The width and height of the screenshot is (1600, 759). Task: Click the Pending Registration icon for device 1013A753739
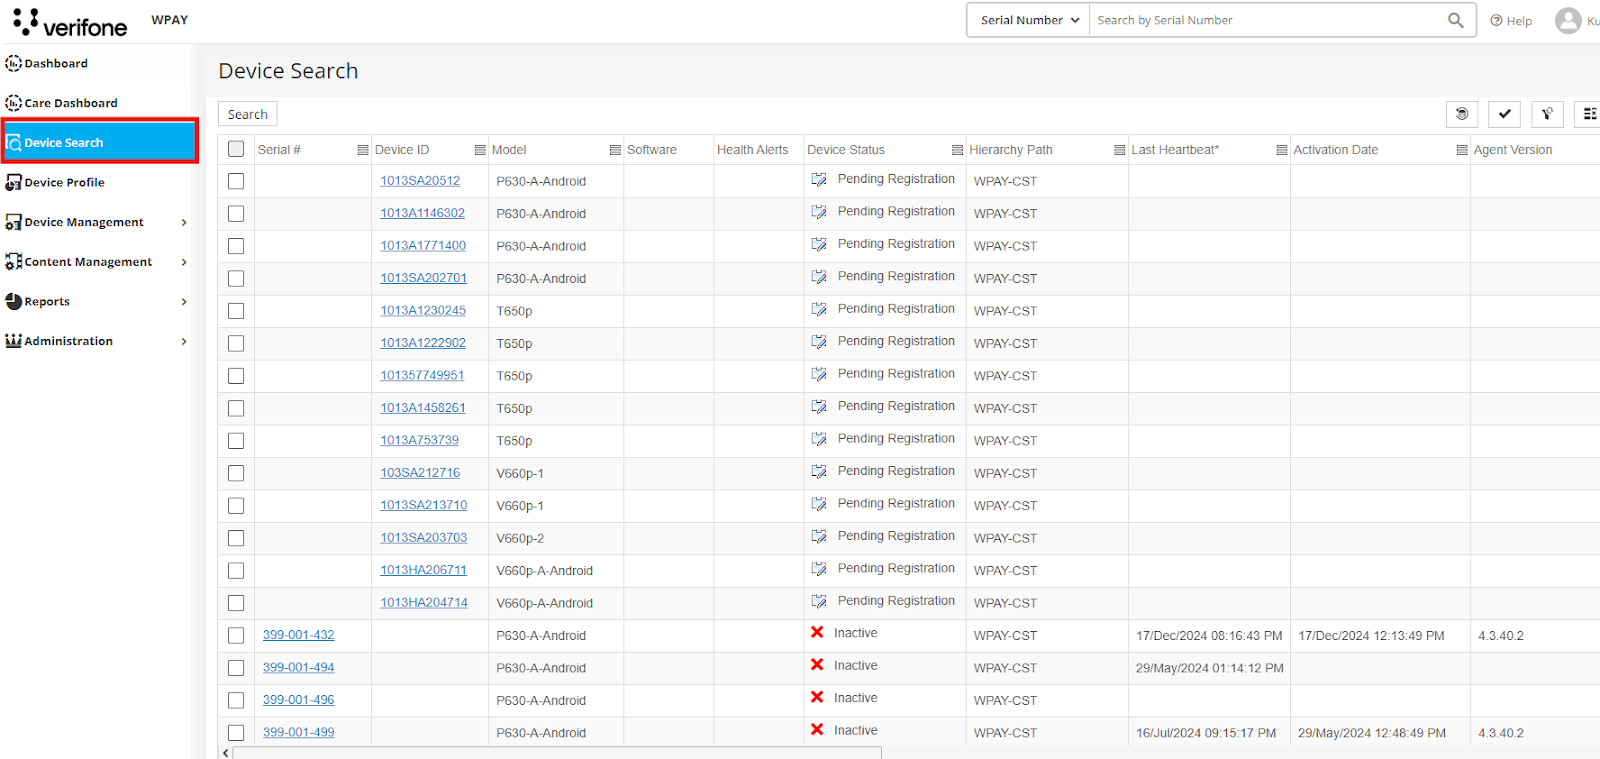pyautogui.click(x=819, y=439)
